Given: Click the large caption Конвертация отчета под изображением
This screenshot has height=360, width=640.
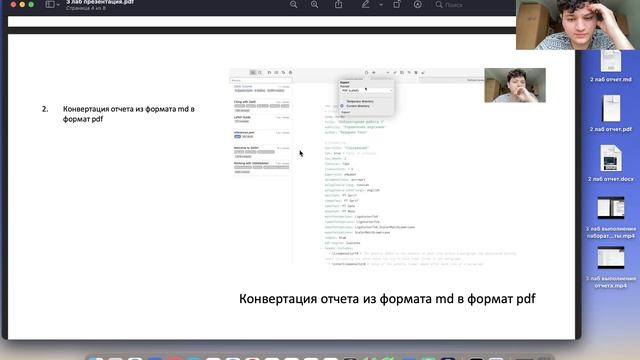Looking at the screenshot, I should click(x=387, y=299).
